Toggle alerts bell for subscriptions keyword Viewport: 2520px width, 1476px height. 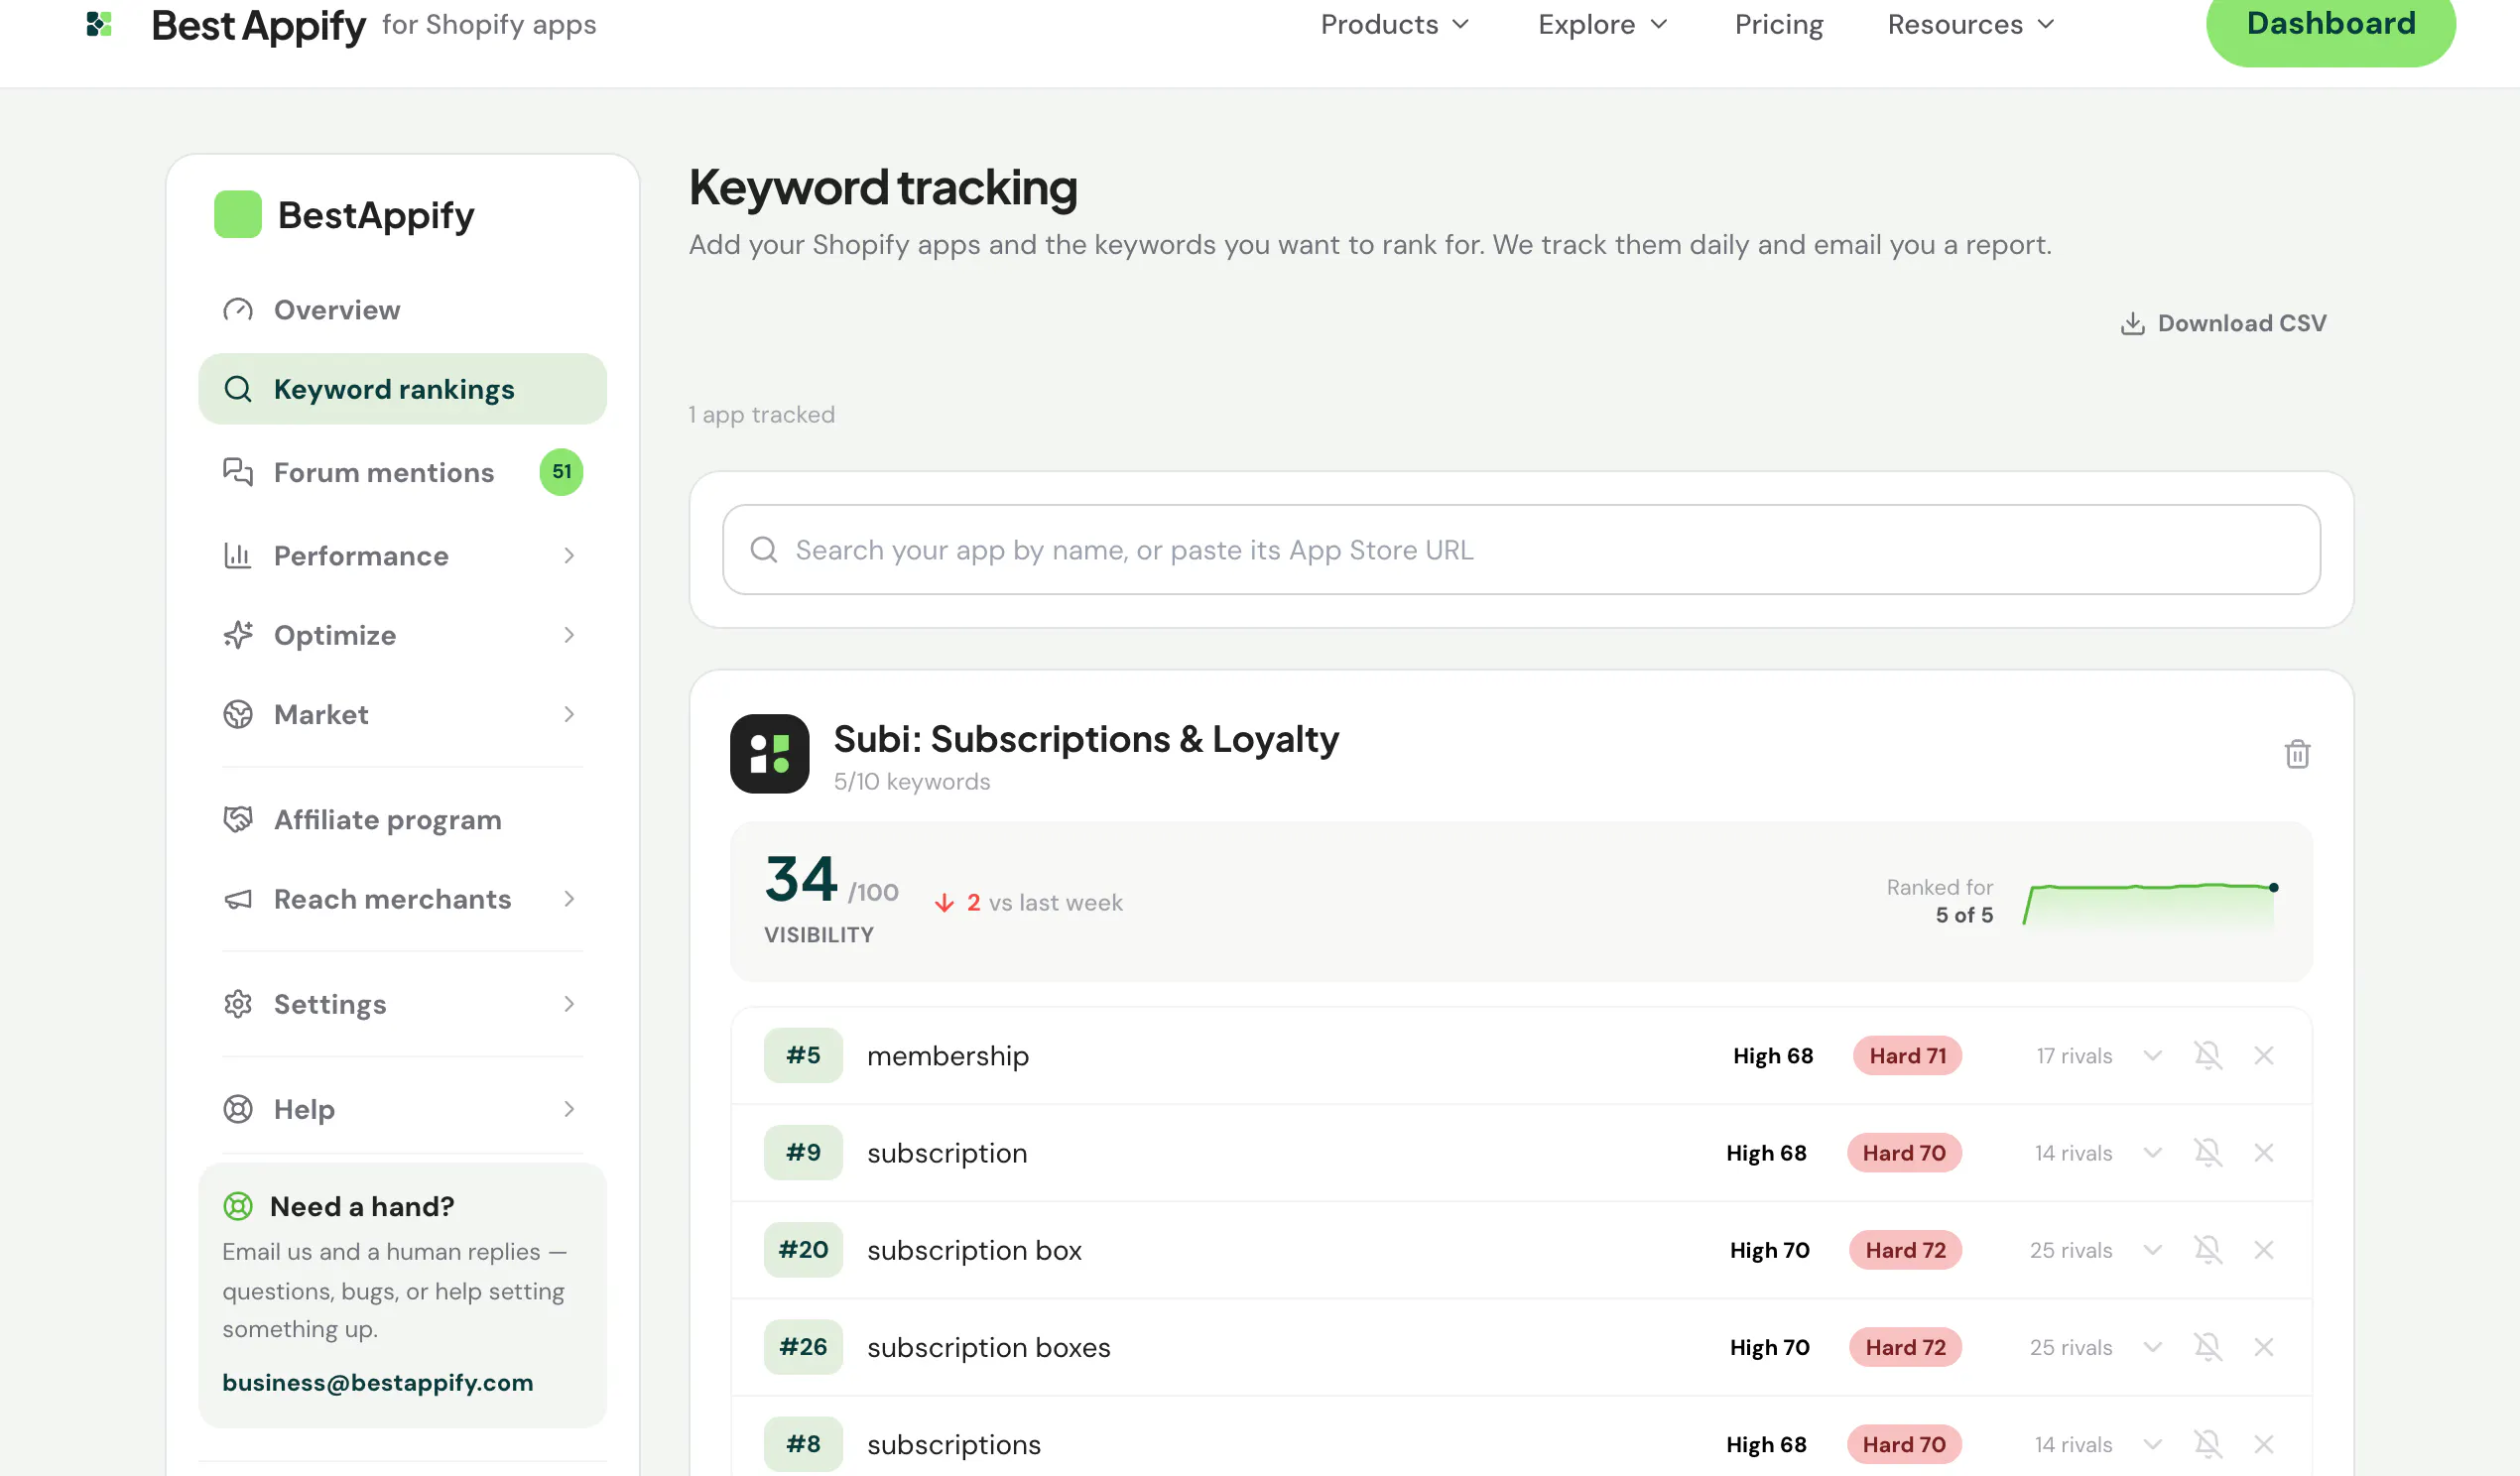coord(2208,1444)
